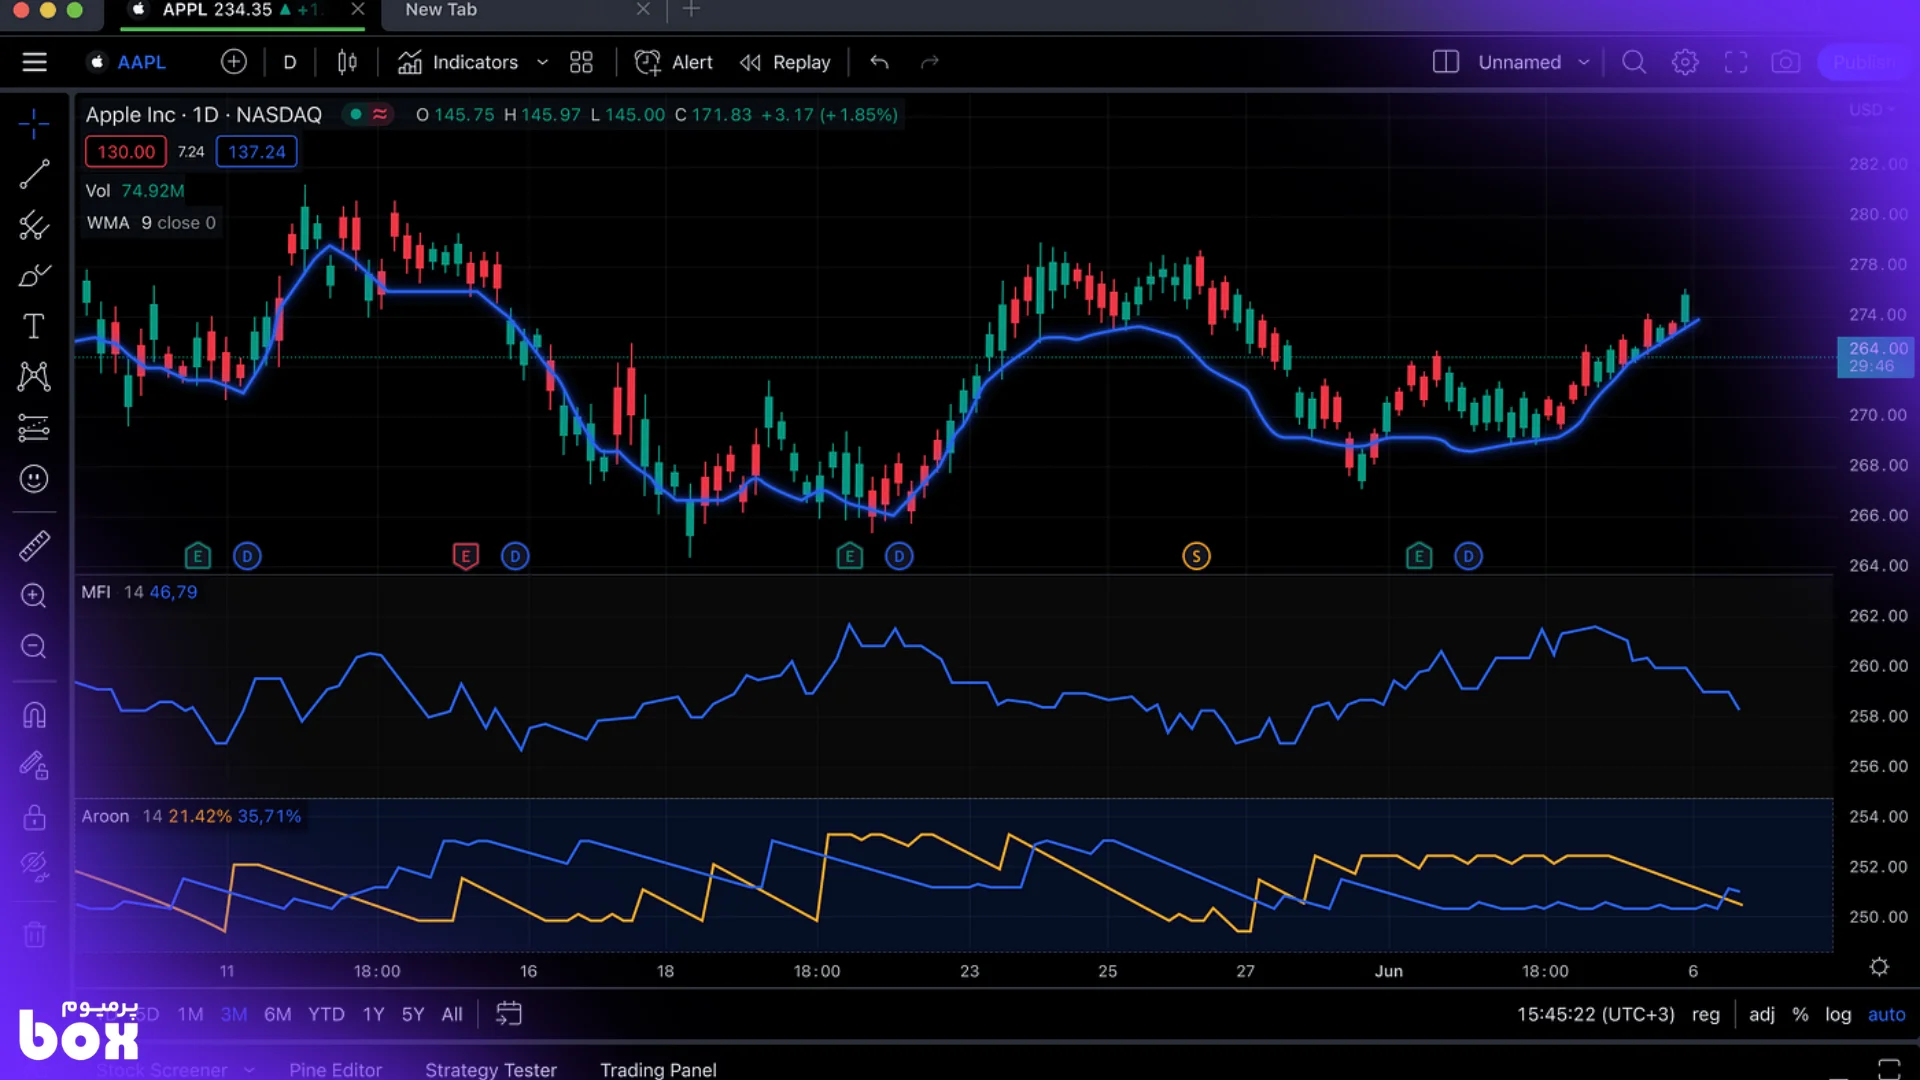Toggle regular trading hours session 'reg'

click(x=1706, y=1014)
